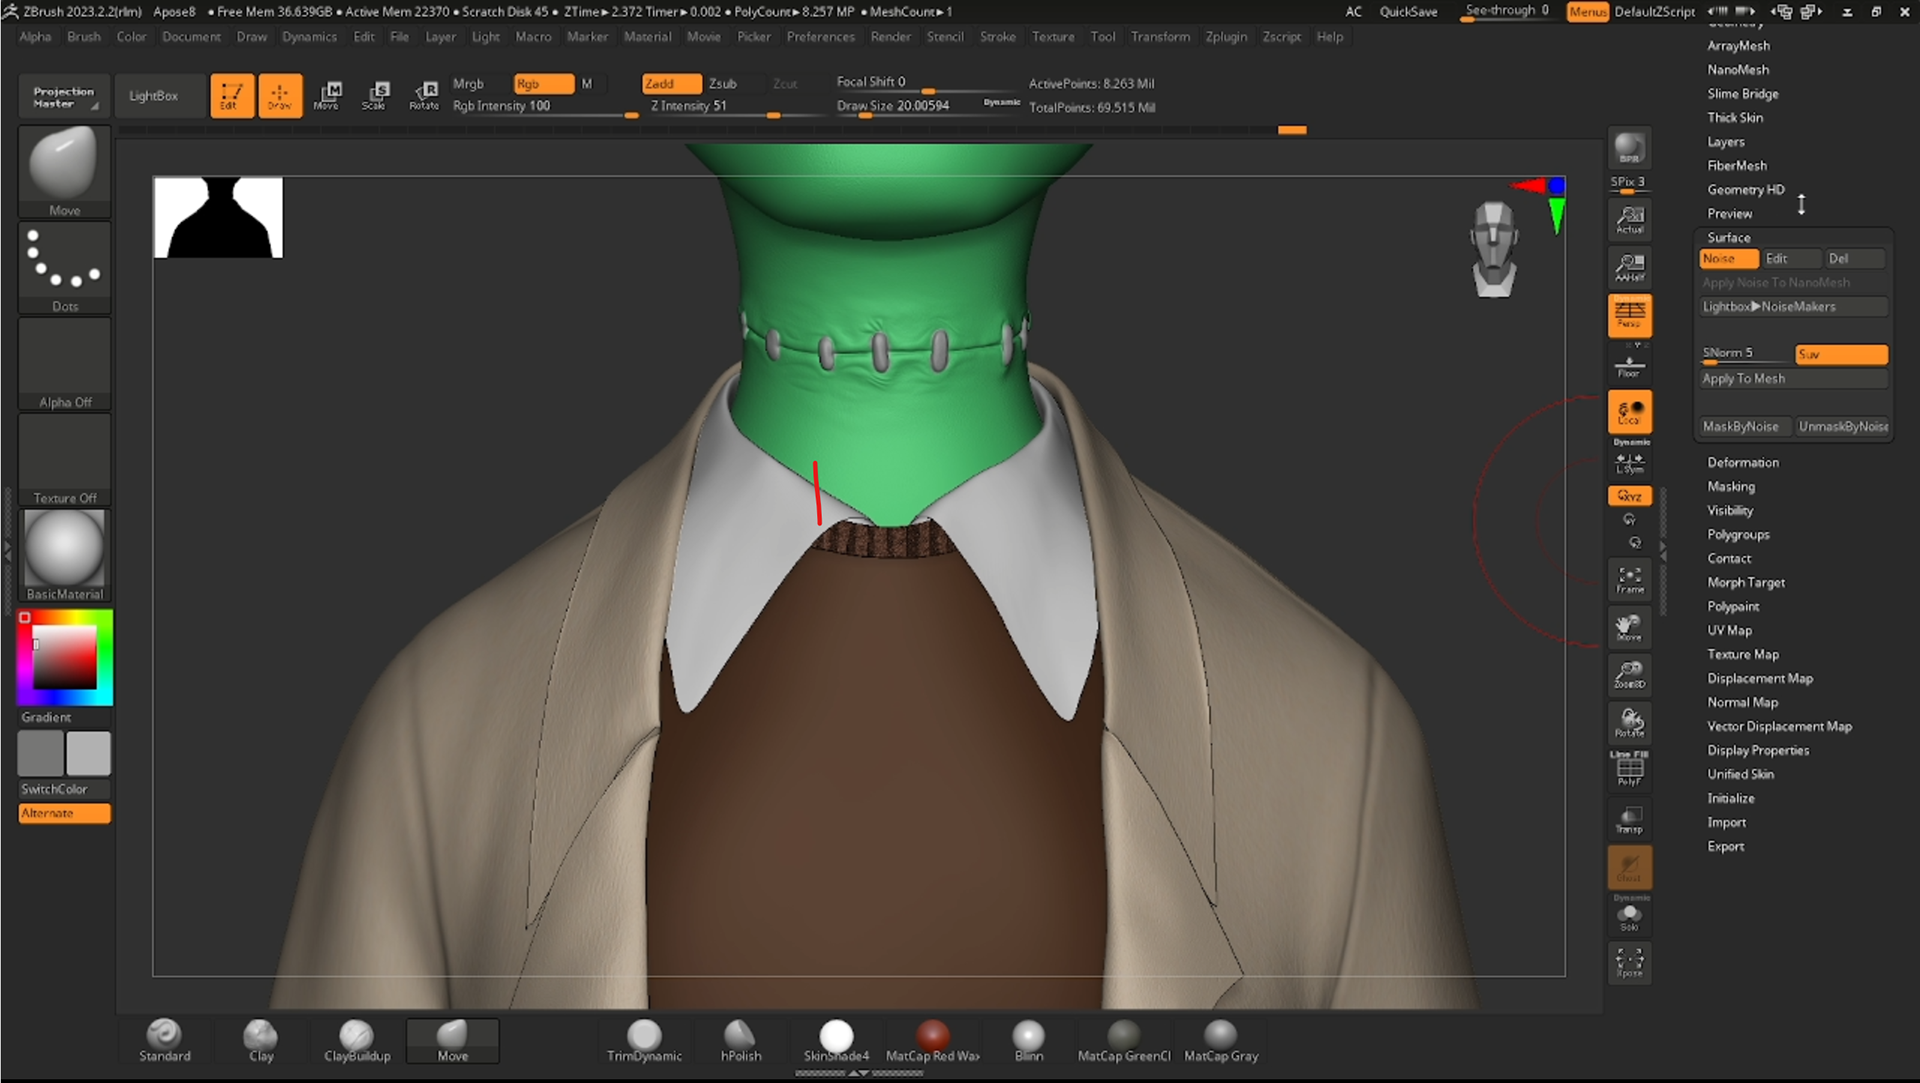Click the BPR render icon
This screenshot has height=1083, width=1920.
coord(1629,149)
